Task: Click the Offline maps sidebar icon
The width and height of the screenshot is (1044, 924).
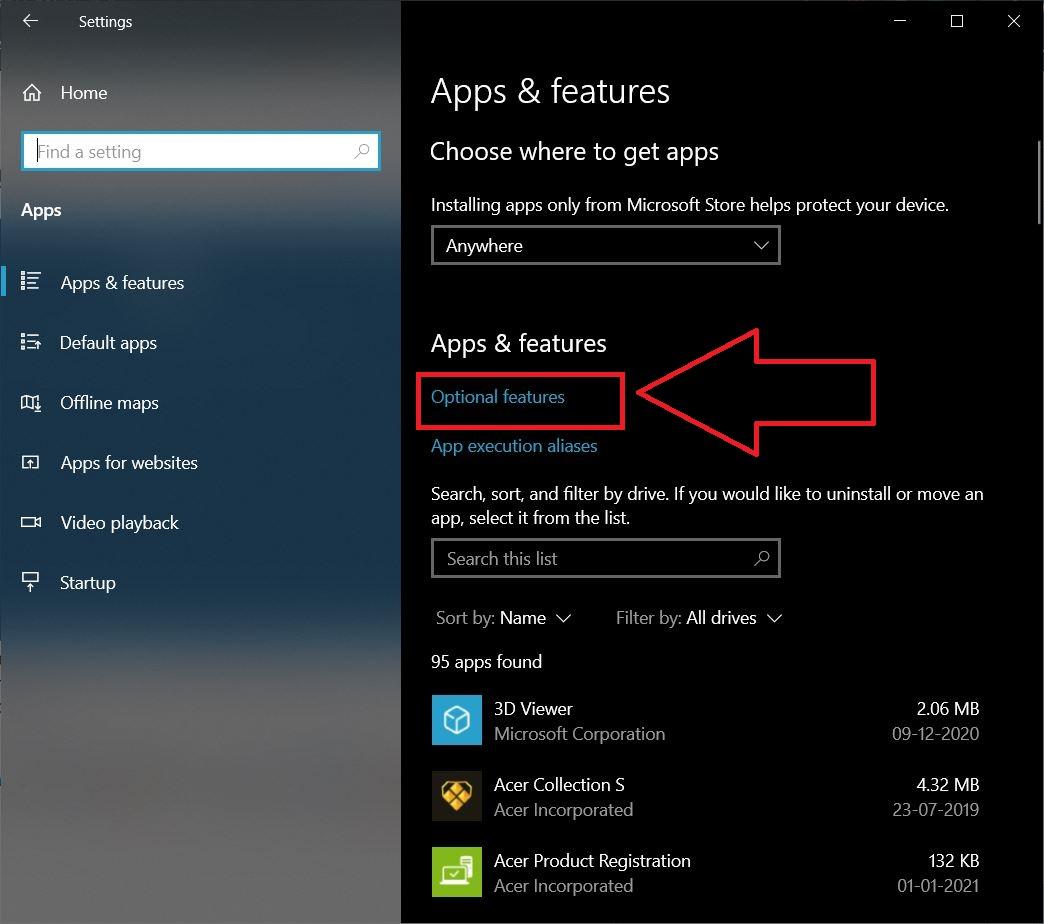Action: coord(31,402)
